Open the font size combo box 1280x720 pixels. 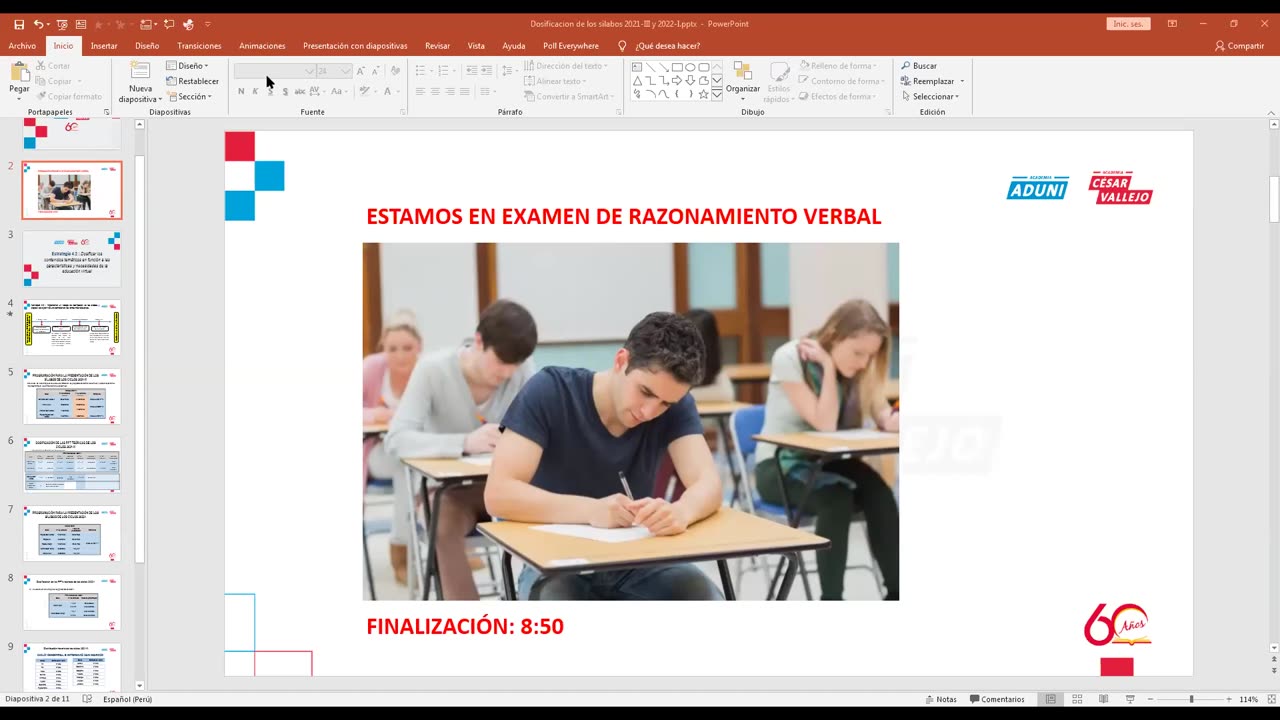(x=334, y=71)
